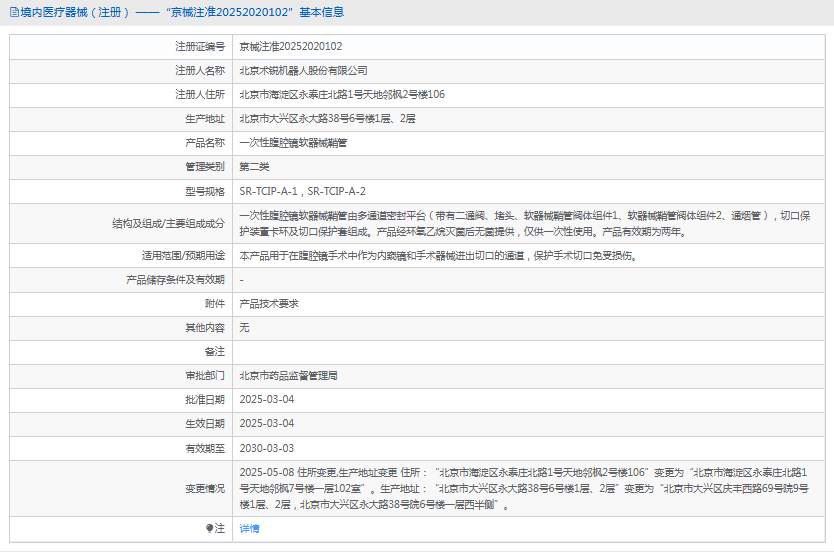Screen dimensions: 834x552
Task: Click the 生效日期 label
Action: point(205,424)
